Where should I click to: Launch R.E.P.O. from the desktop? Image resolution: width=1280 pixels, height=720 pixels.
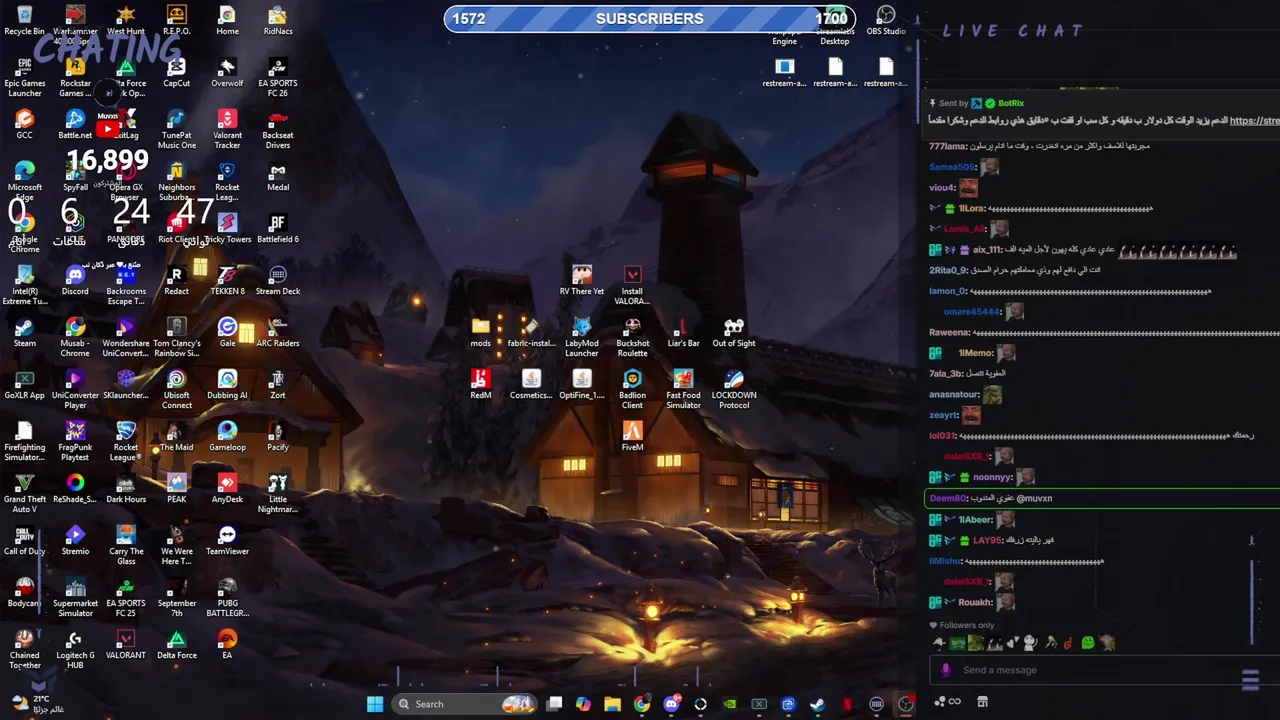(176, 20)
